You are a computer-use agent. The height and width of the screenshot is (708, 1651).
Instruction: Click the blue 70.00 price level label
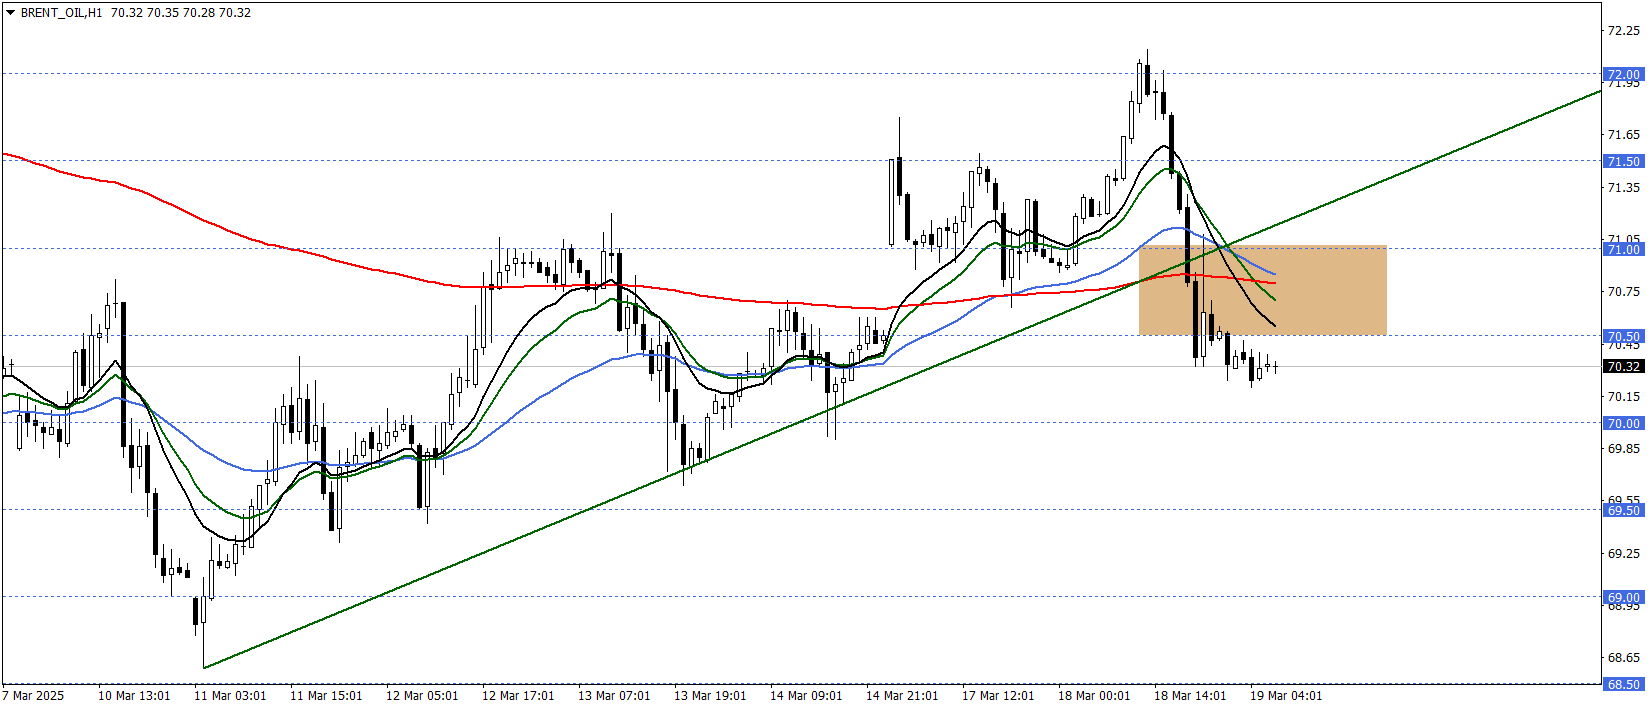1623,423
